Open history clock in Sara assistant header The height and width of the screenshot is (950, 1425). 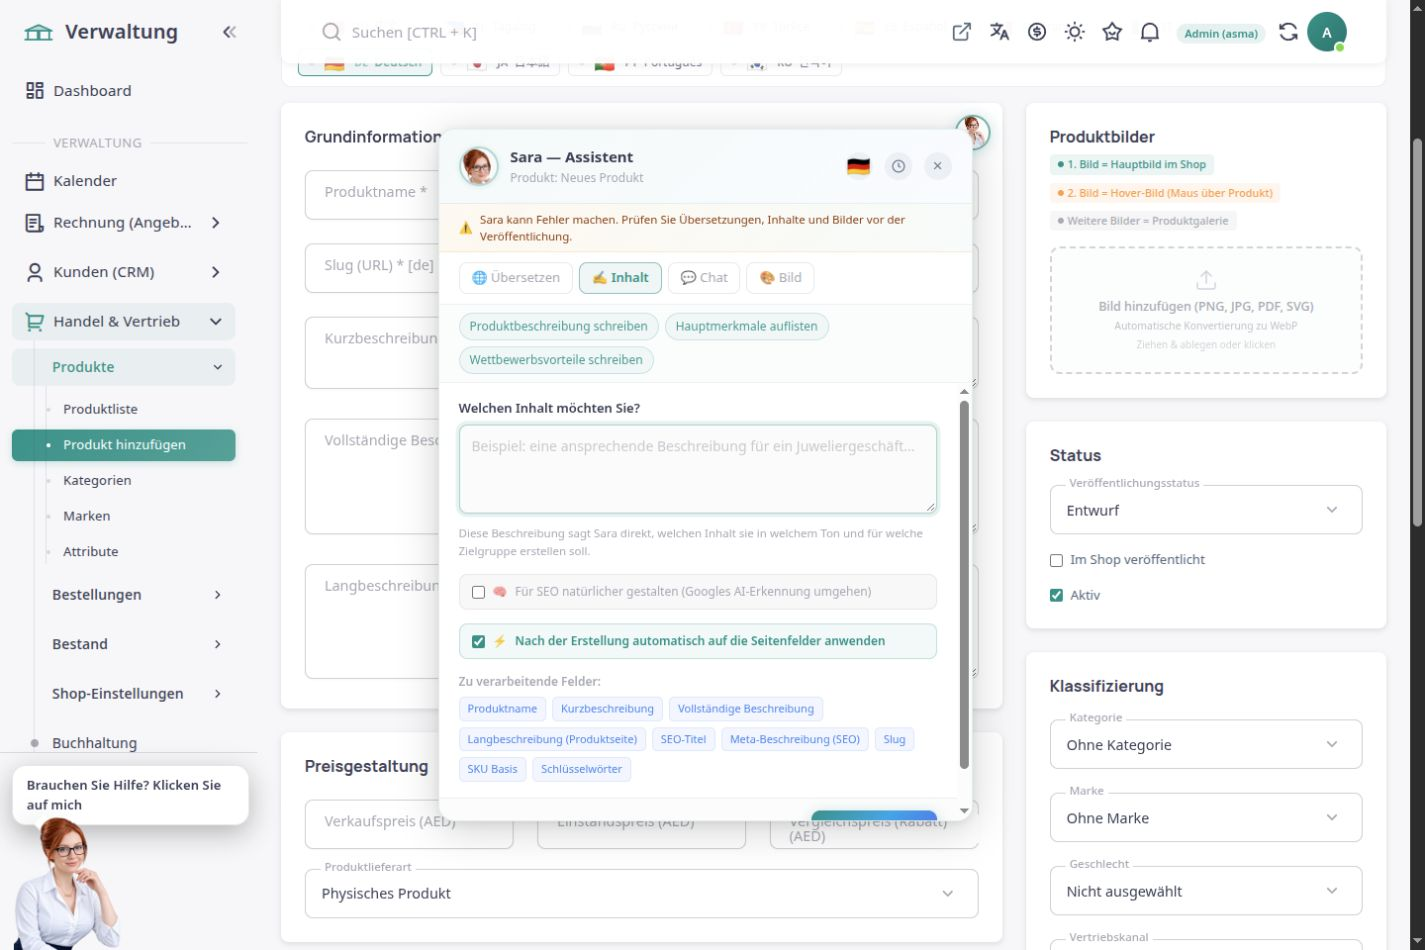coord(898,166)
